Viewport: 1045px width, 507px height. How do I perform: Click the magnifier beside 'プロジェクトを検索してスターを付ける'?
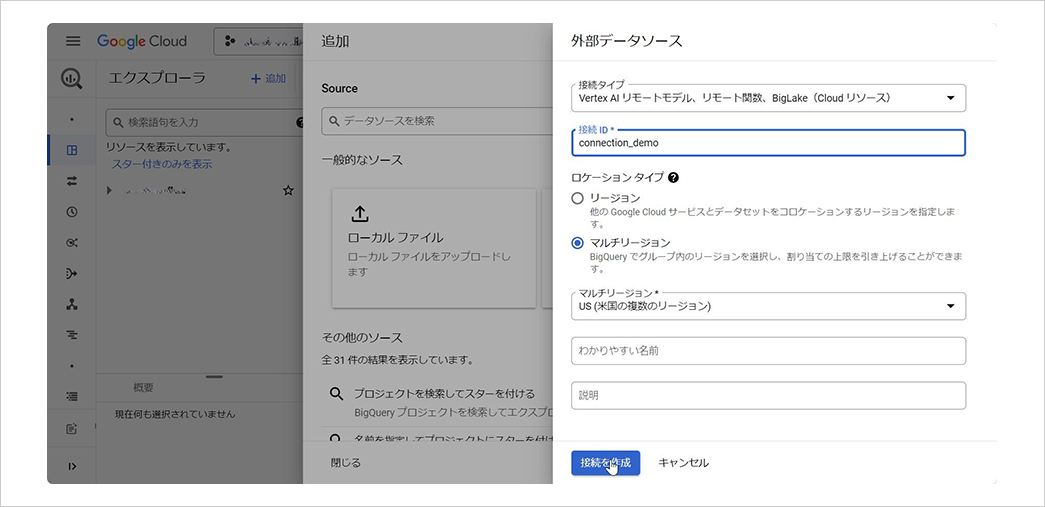337,394
